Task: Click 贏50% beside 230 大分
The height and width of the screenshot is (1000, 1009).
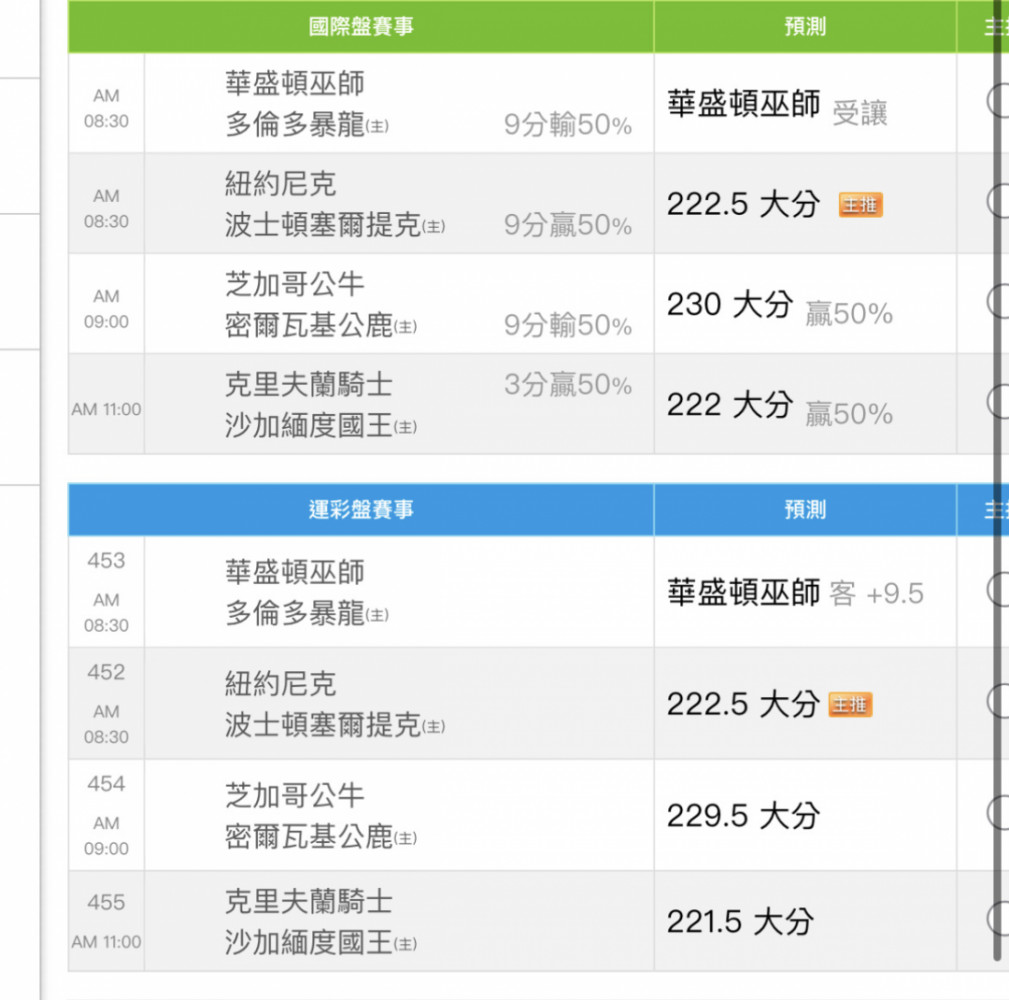Action: (x=849, y=313)
